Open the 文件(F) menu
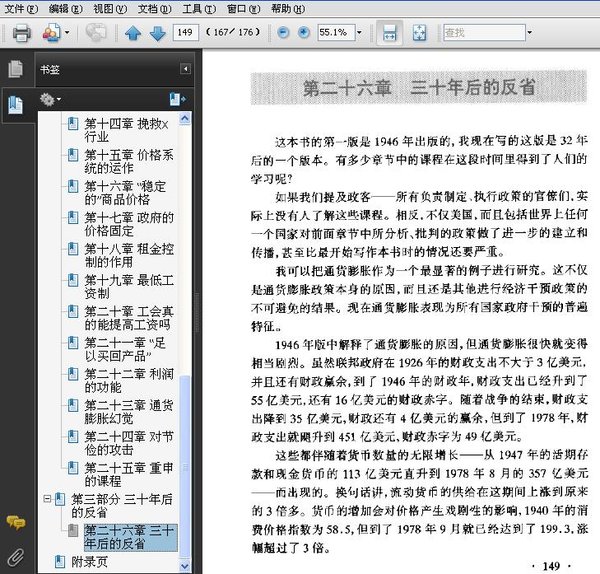600x574 pixels. (x=21, y=8)
